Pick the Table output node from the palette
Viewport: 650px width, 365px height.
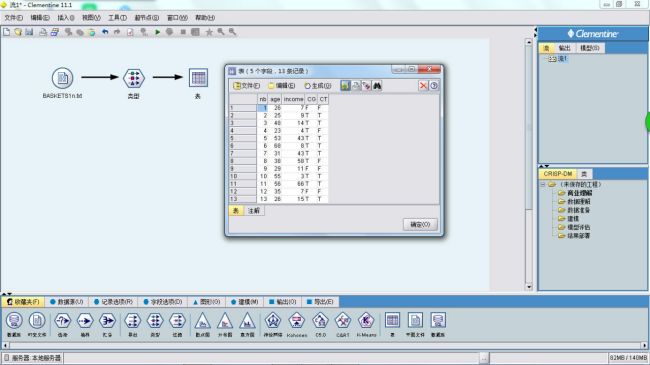pos(392,324)
